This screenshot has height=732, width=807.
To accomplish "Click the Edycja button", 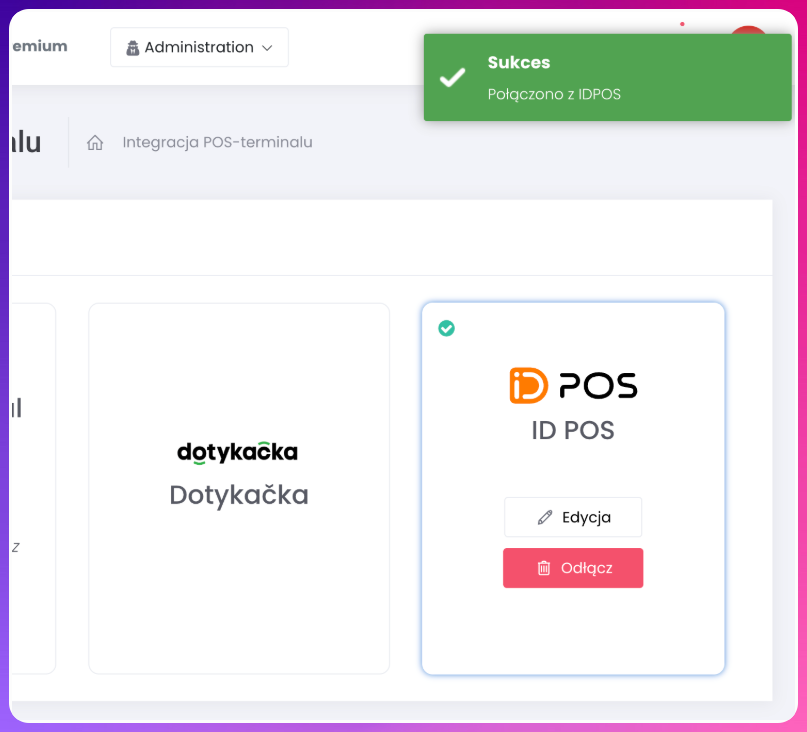I will [x=572, y=517].
